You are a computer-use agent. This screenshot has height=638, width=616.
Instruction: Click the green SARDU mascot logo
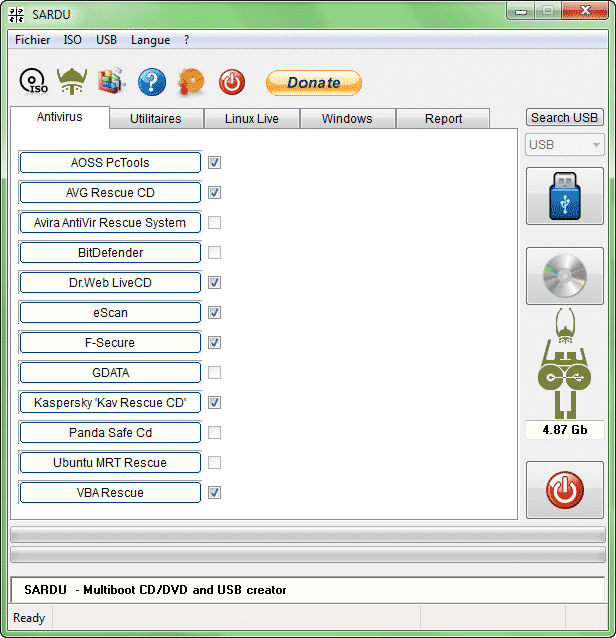pyautogui.click(x=565, y=363)
